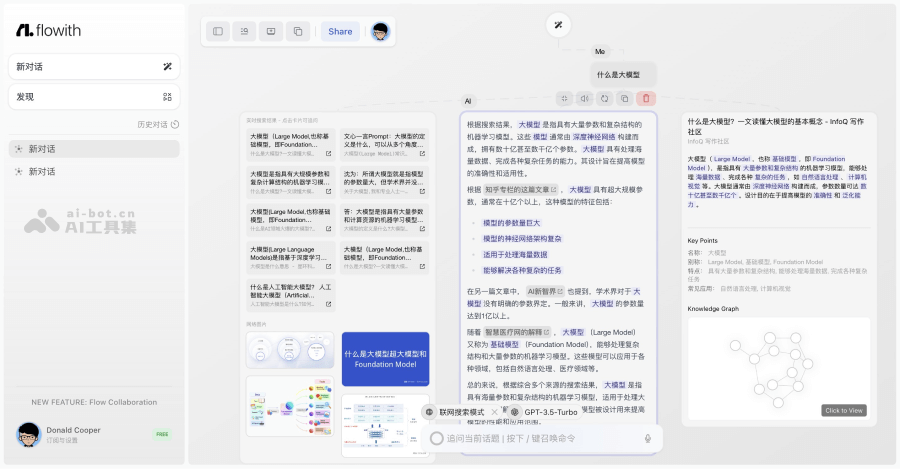Viewport: 900px width, 469px height.
Task: Click the regenerate icon on AI node
Action: point(603,98)
